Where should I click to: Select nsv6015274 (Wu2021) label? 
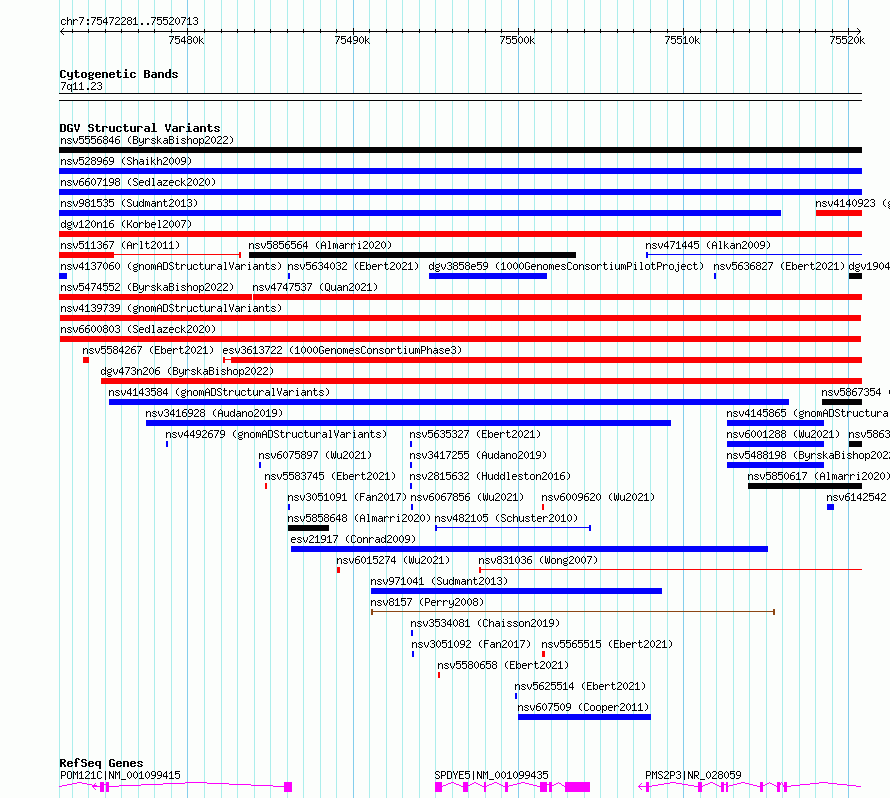click(393, 560)
